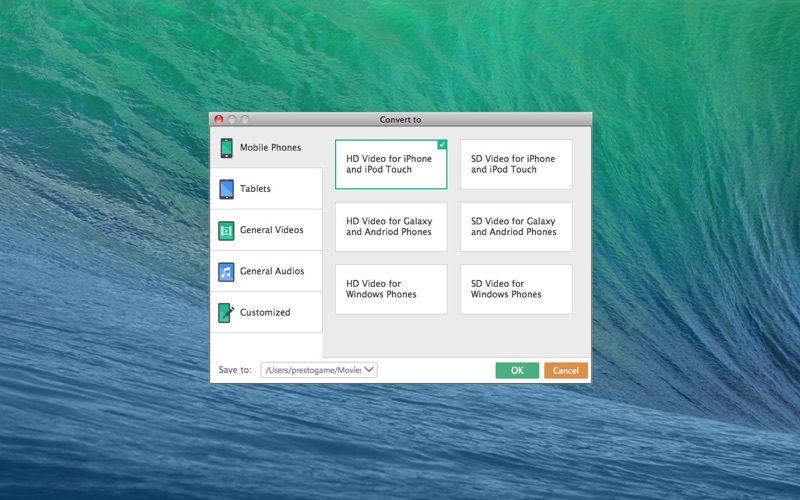The height and width of the screenshot is (500, 800).
Task: Click the Mobile Phones smartphone icon
Action: 226,148
